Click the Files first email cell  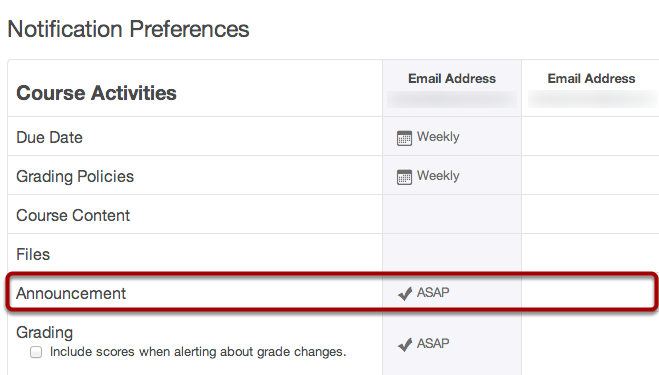452,253
